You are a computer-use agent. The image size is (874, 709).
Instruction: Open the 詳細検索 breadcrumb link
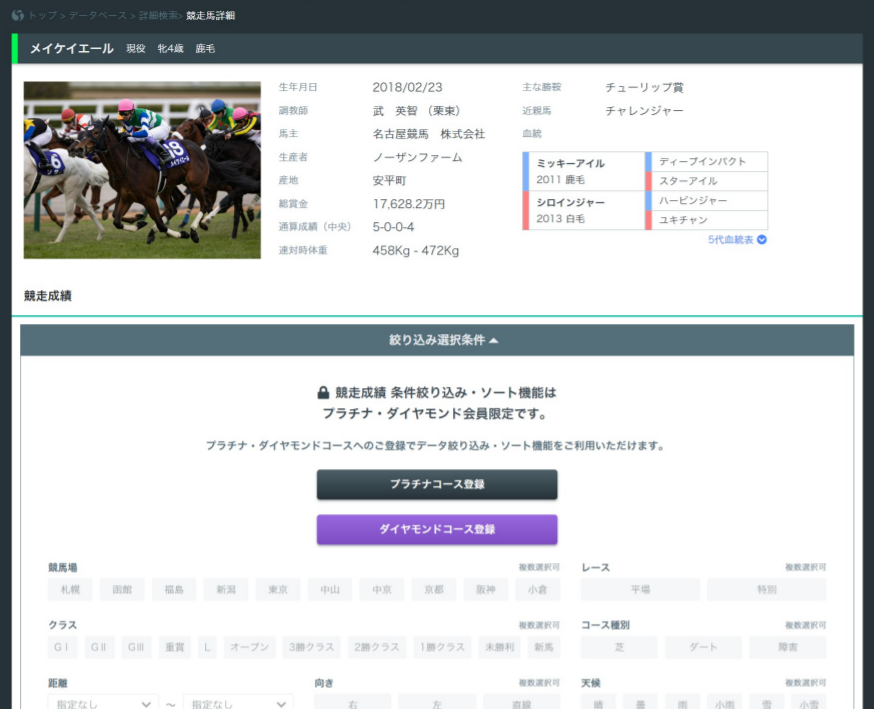pyautogui.click(x=158, y=16)
